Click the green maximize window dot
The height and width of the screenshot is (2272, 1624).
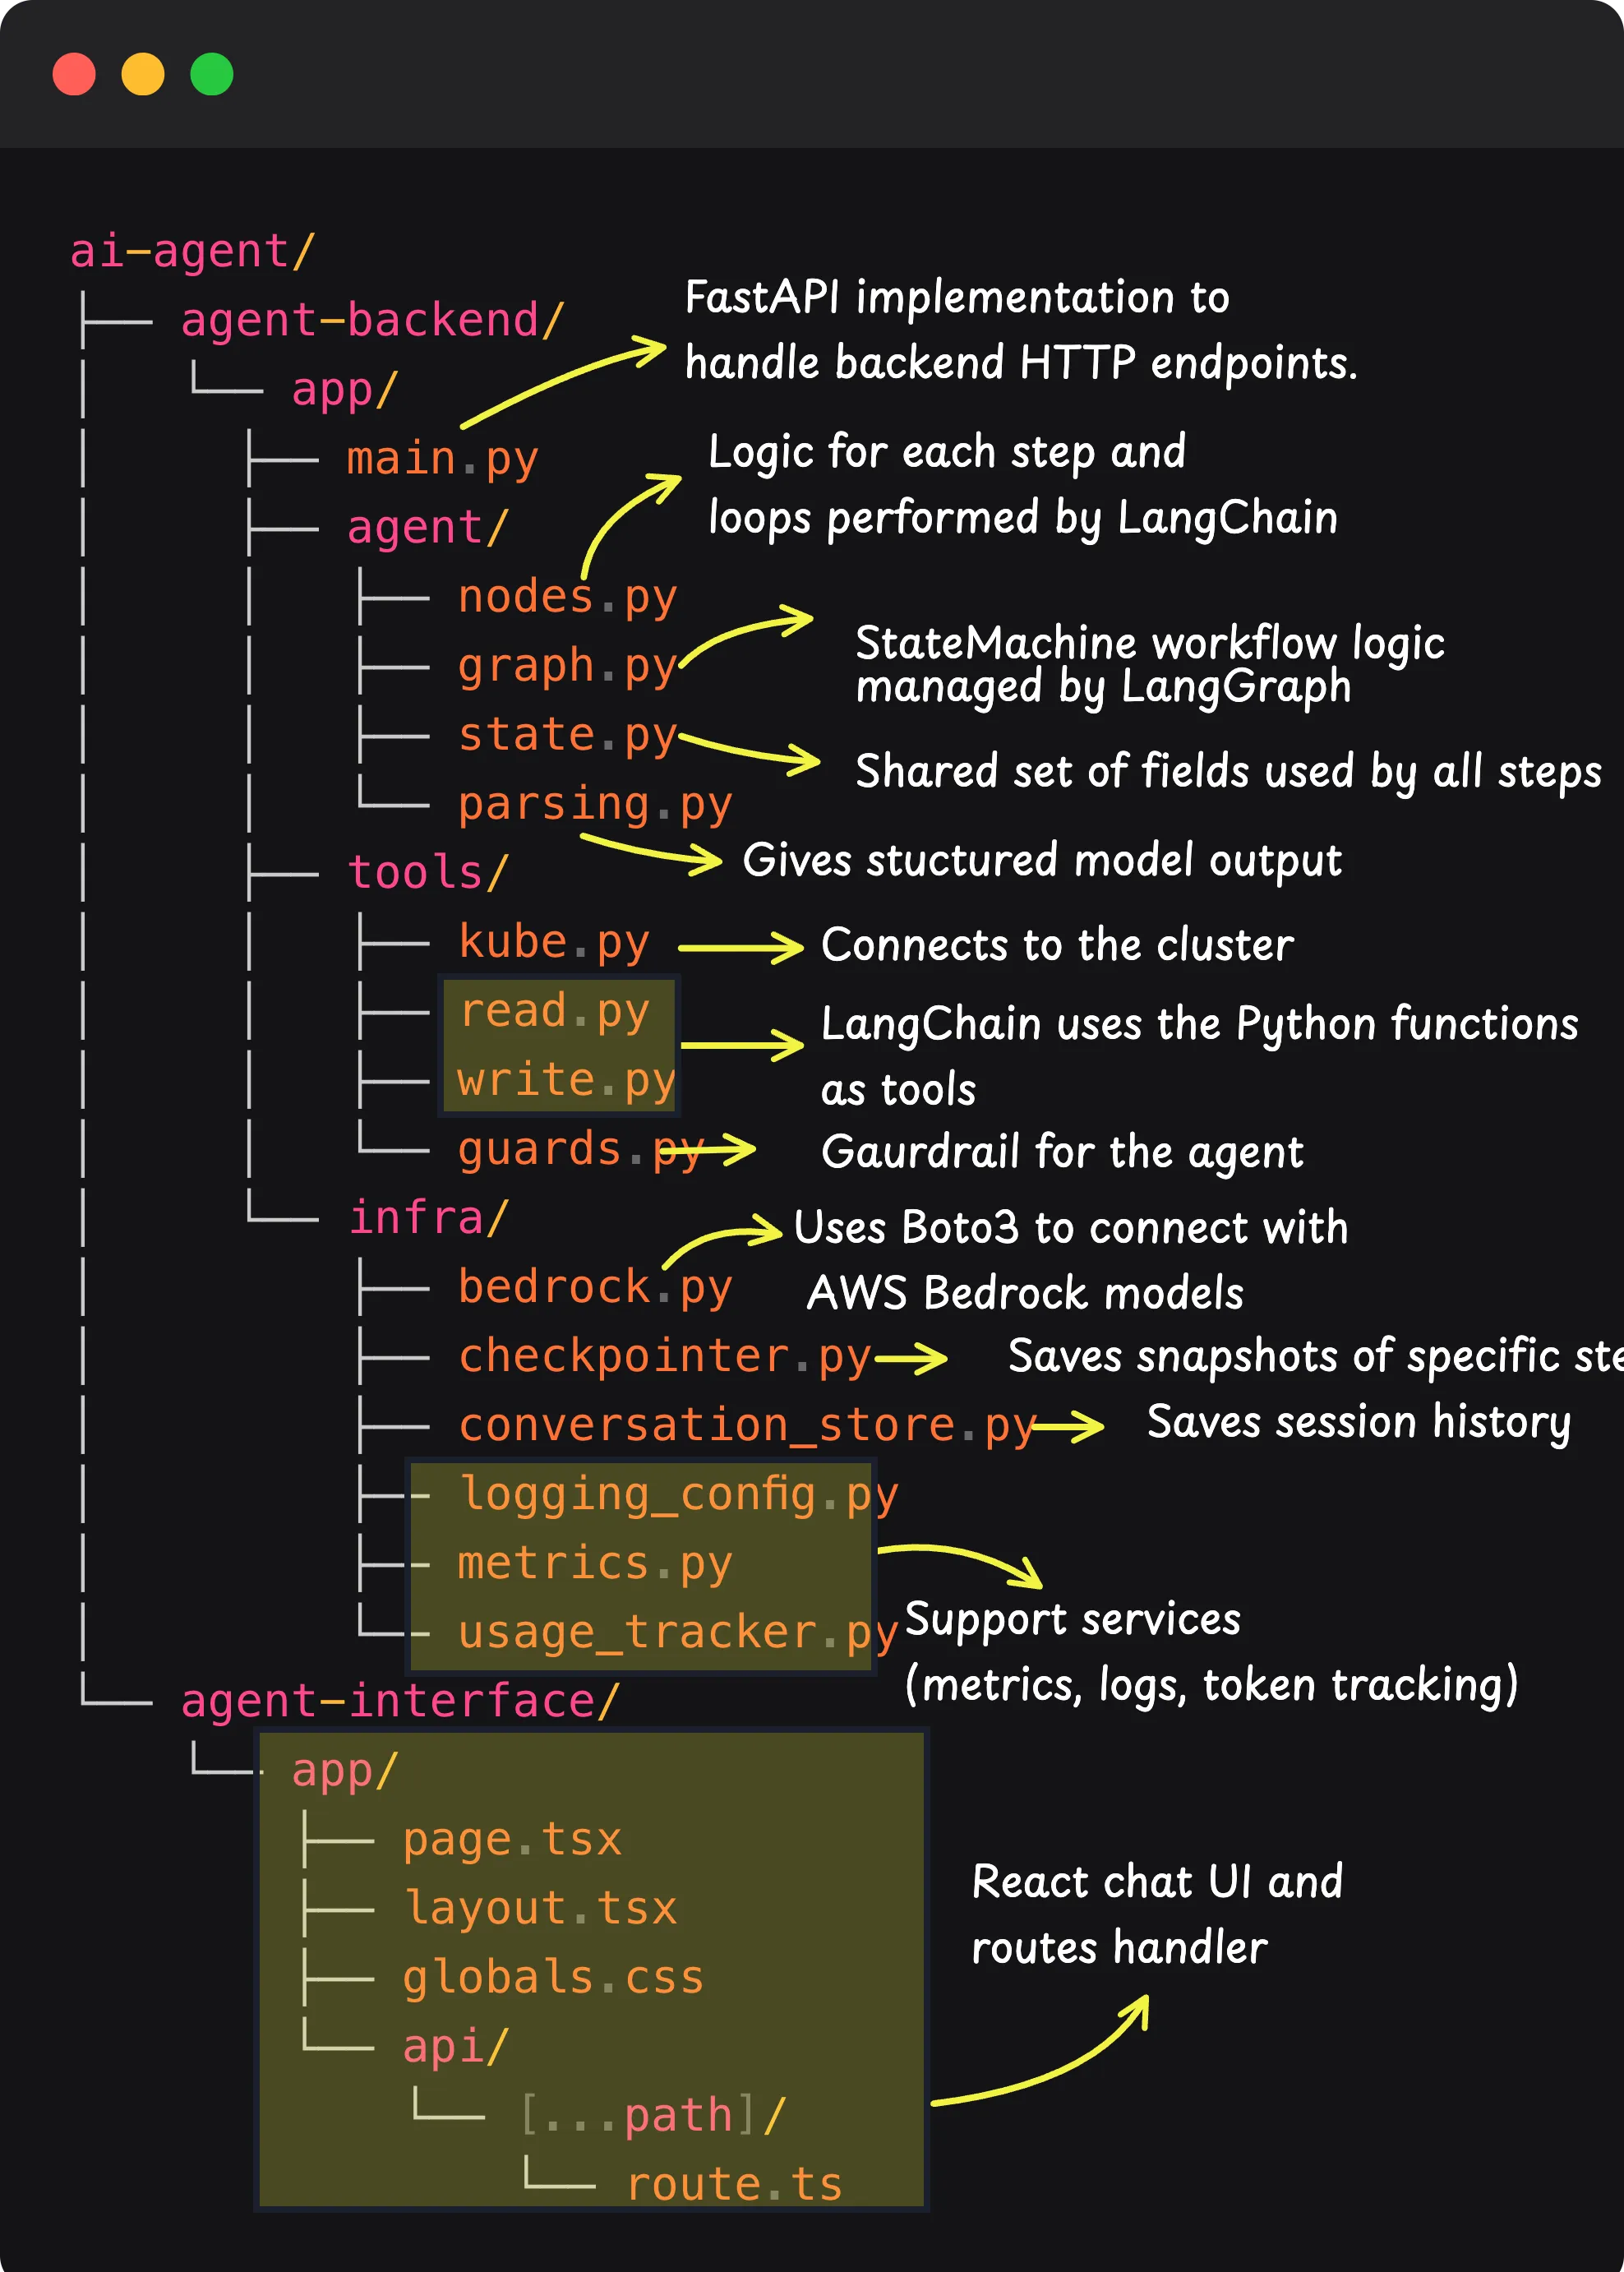pyautogui.click(x=212, y=74)
